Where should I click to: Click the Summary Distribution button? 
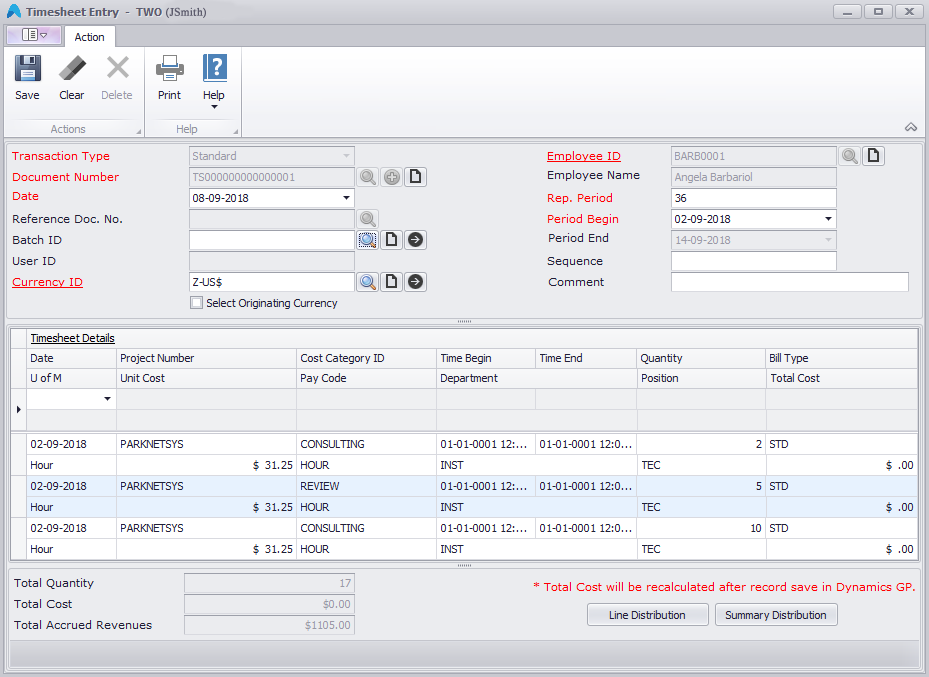click(776, 615)
